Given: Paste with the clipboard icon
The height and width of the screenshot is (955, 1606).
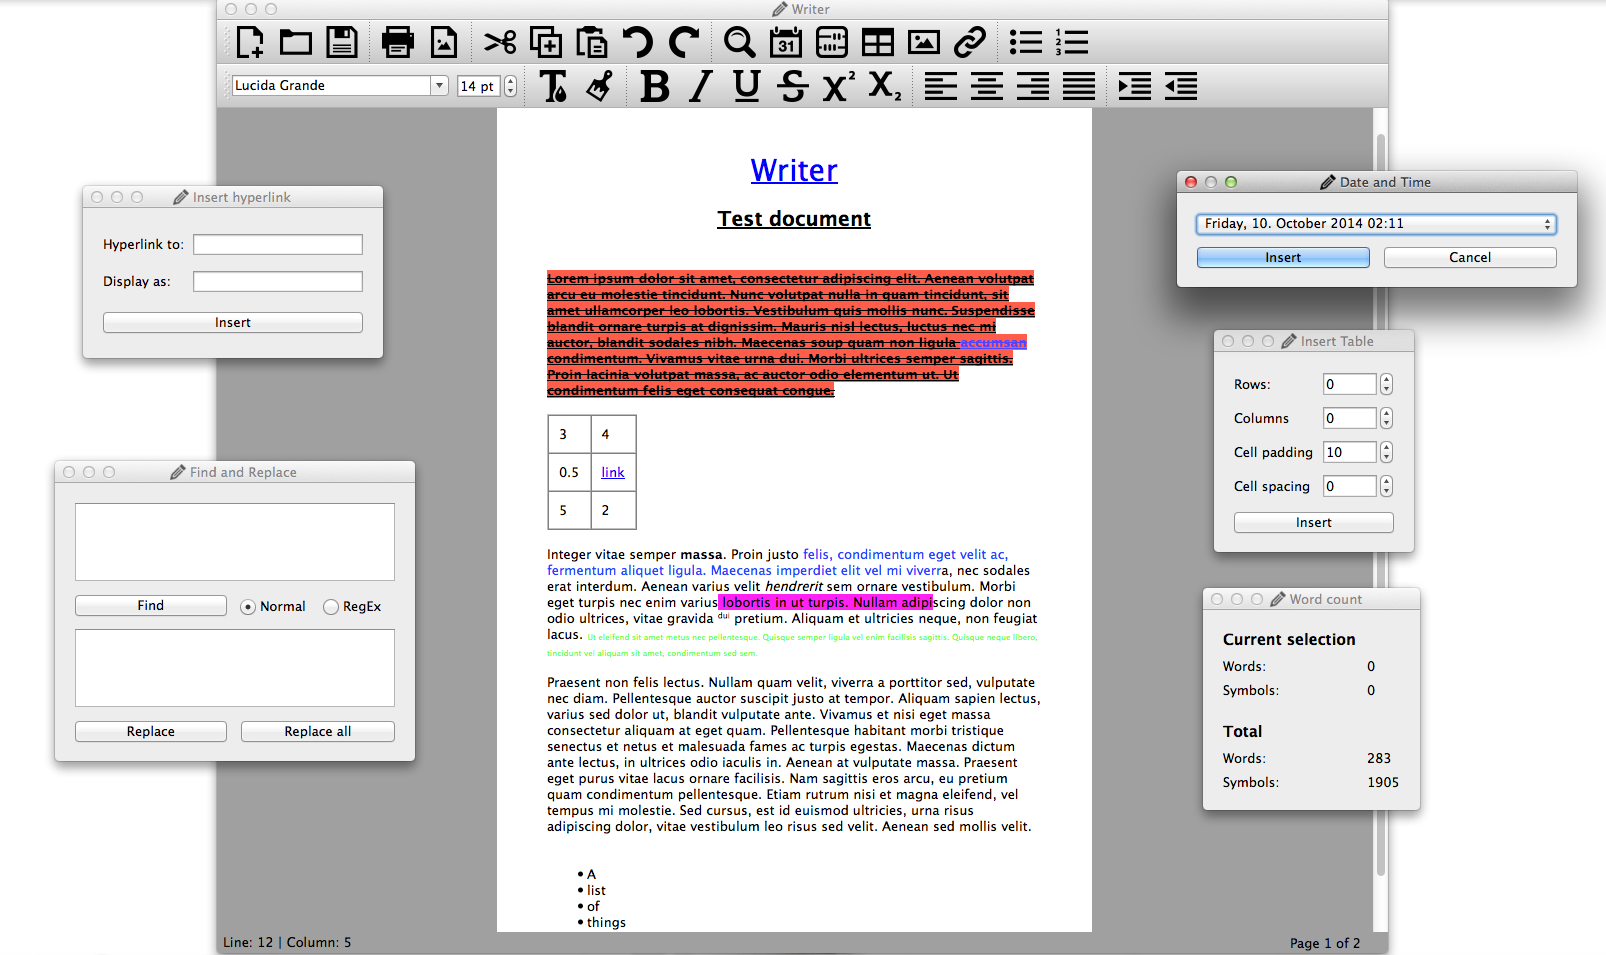Looking at the screenshot, I should tap(592, 42).
